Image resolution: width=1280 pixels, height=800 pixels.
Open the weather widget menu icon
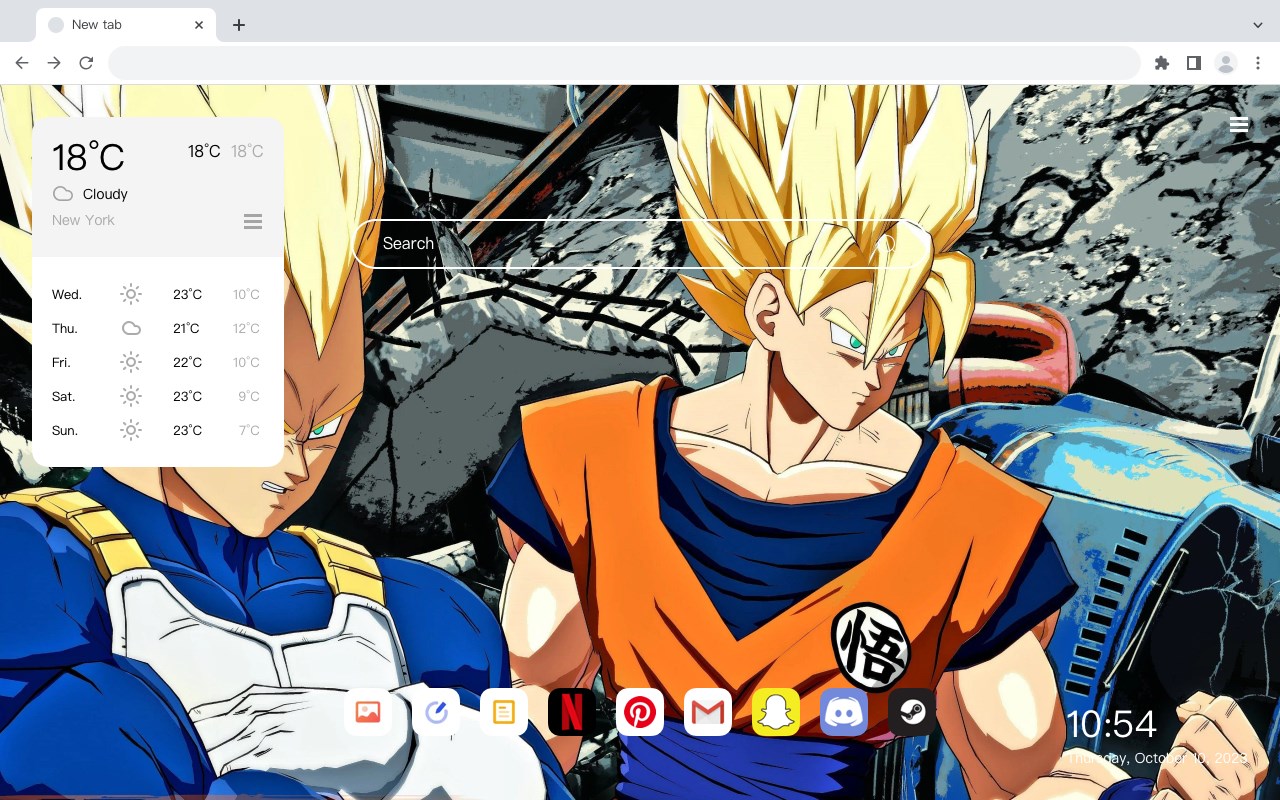click(253, 221)
